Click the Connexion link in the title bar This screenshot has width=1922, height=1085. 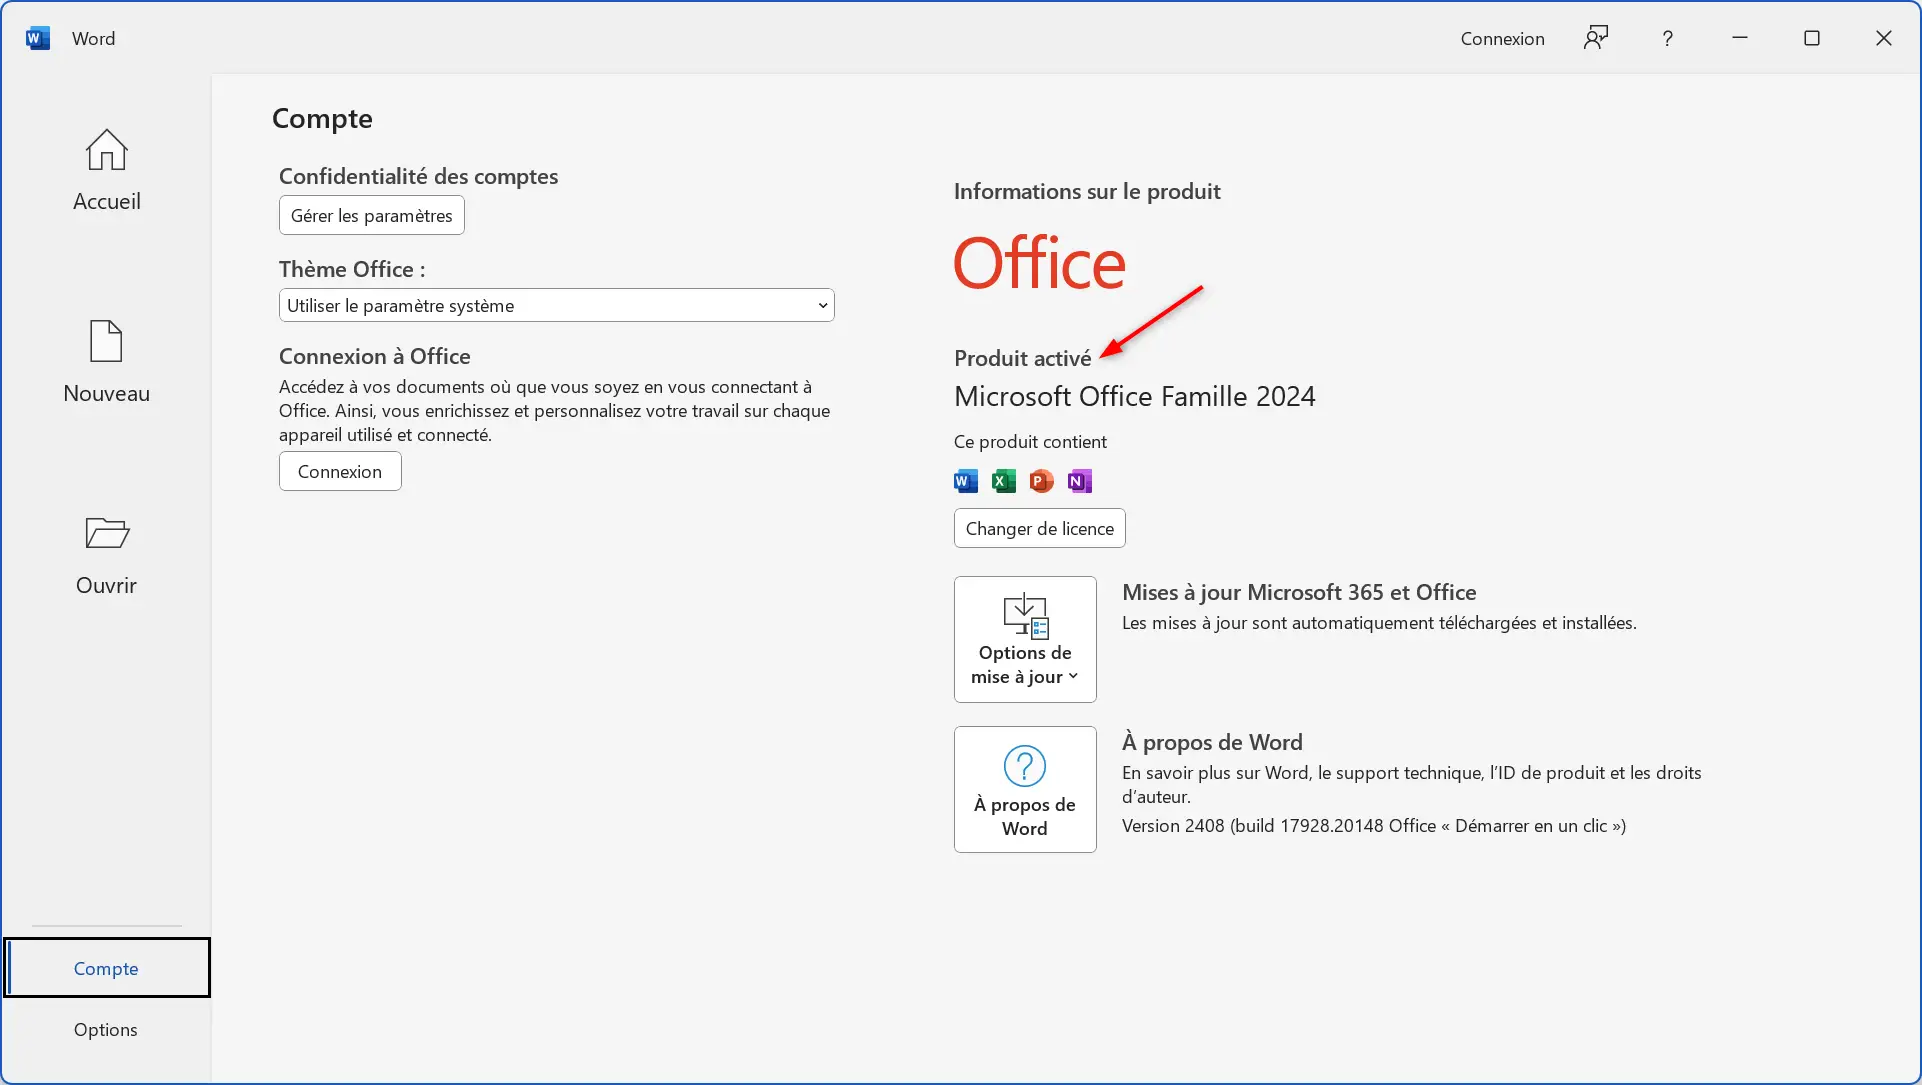1501,38
